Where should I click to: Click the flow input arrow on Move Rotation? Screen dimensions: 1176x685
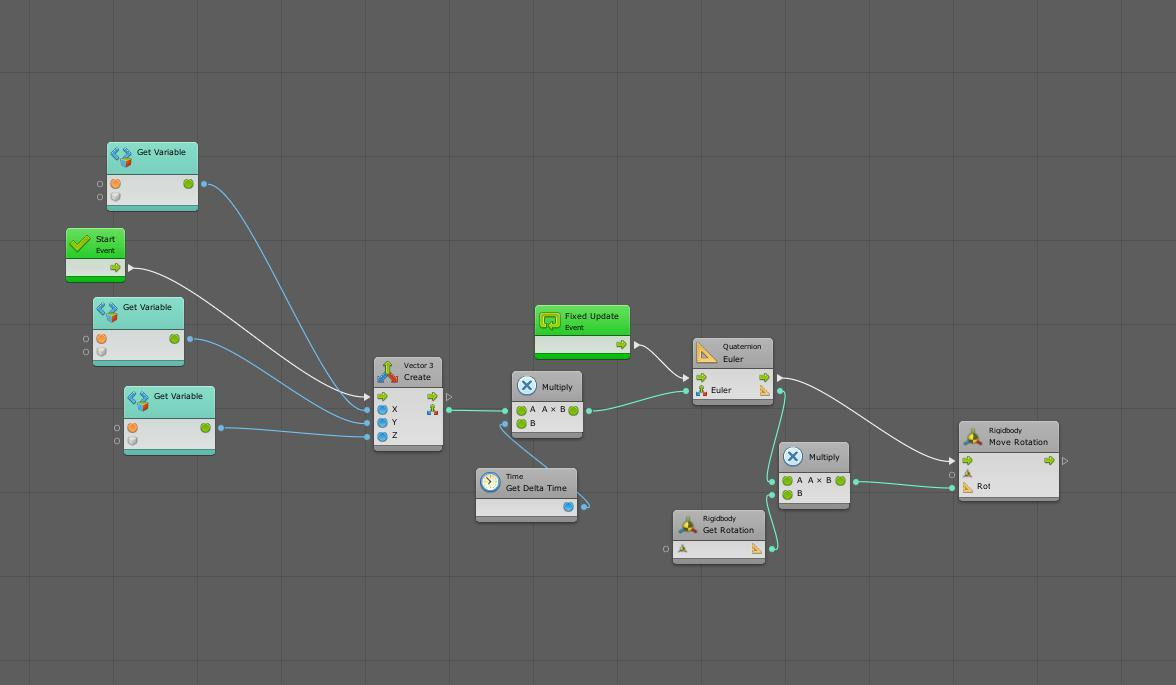click(968, 461)
